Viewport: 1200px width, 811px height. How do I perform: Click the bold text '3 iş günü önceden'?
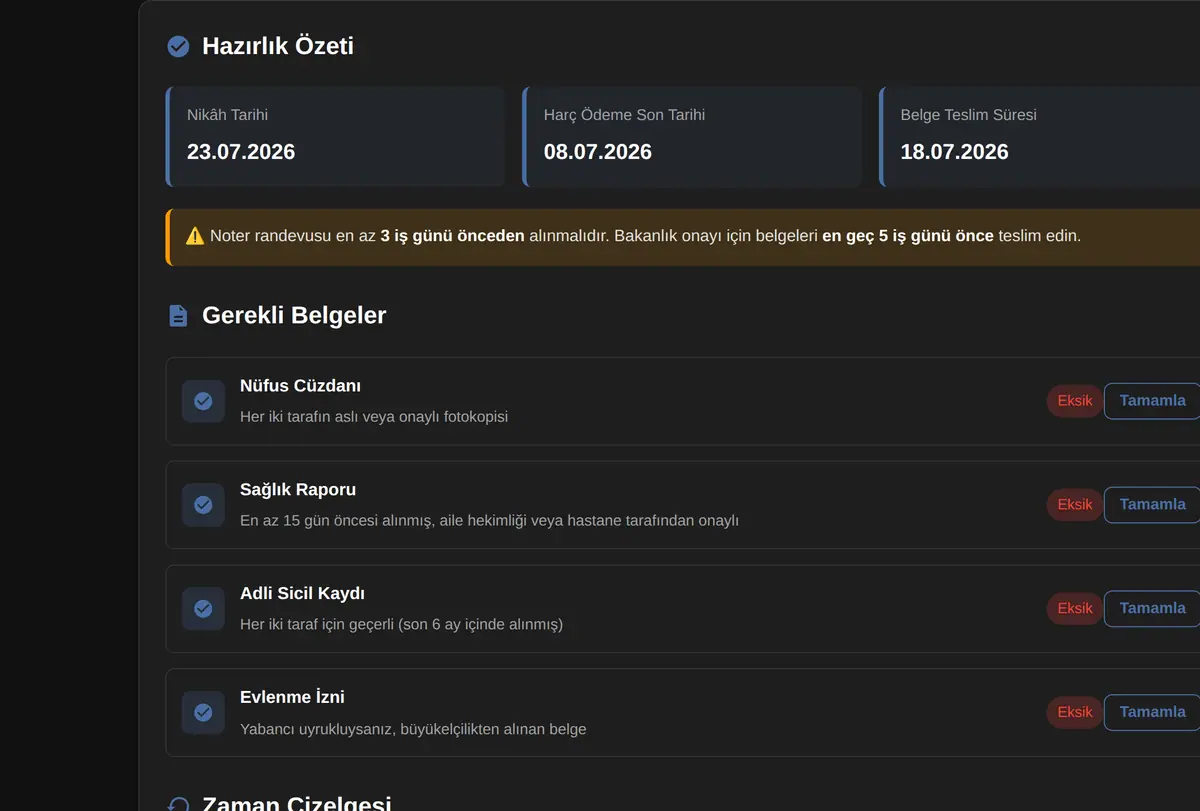coord(452,237)
